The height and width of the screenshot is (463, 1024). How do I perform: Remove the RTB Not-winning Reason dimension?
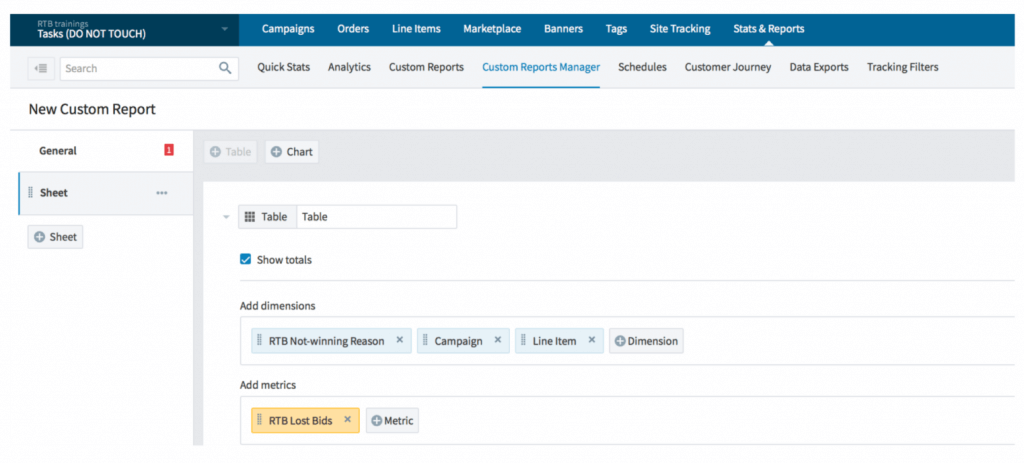click(x=400, y=340)
